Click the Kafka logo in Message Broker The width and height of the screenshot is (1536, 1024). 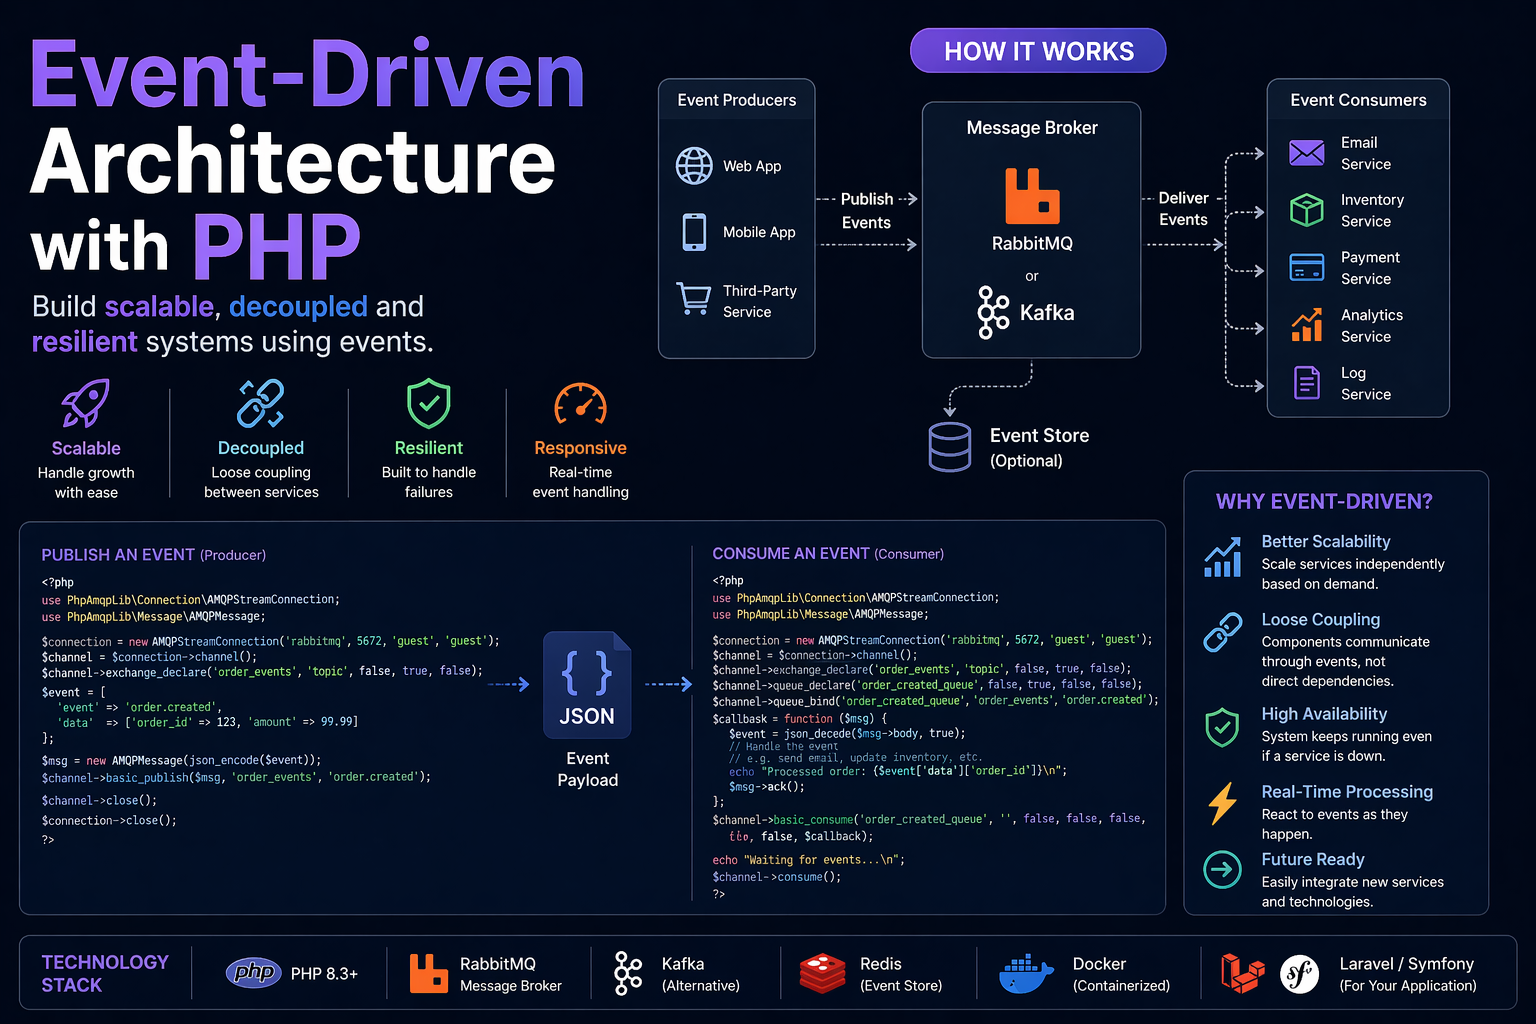click(993, 312)
